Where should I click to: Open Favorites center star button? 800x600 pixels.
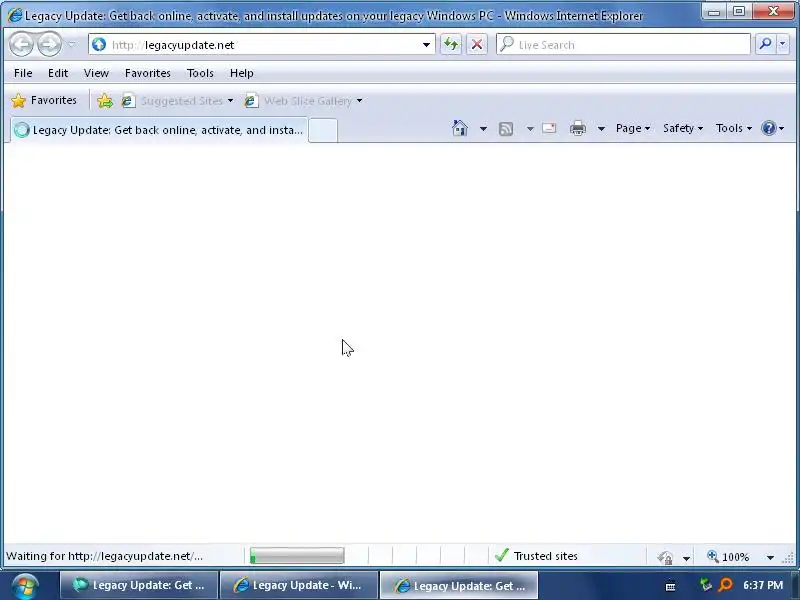pyautogui.click(x=44, y=101)
